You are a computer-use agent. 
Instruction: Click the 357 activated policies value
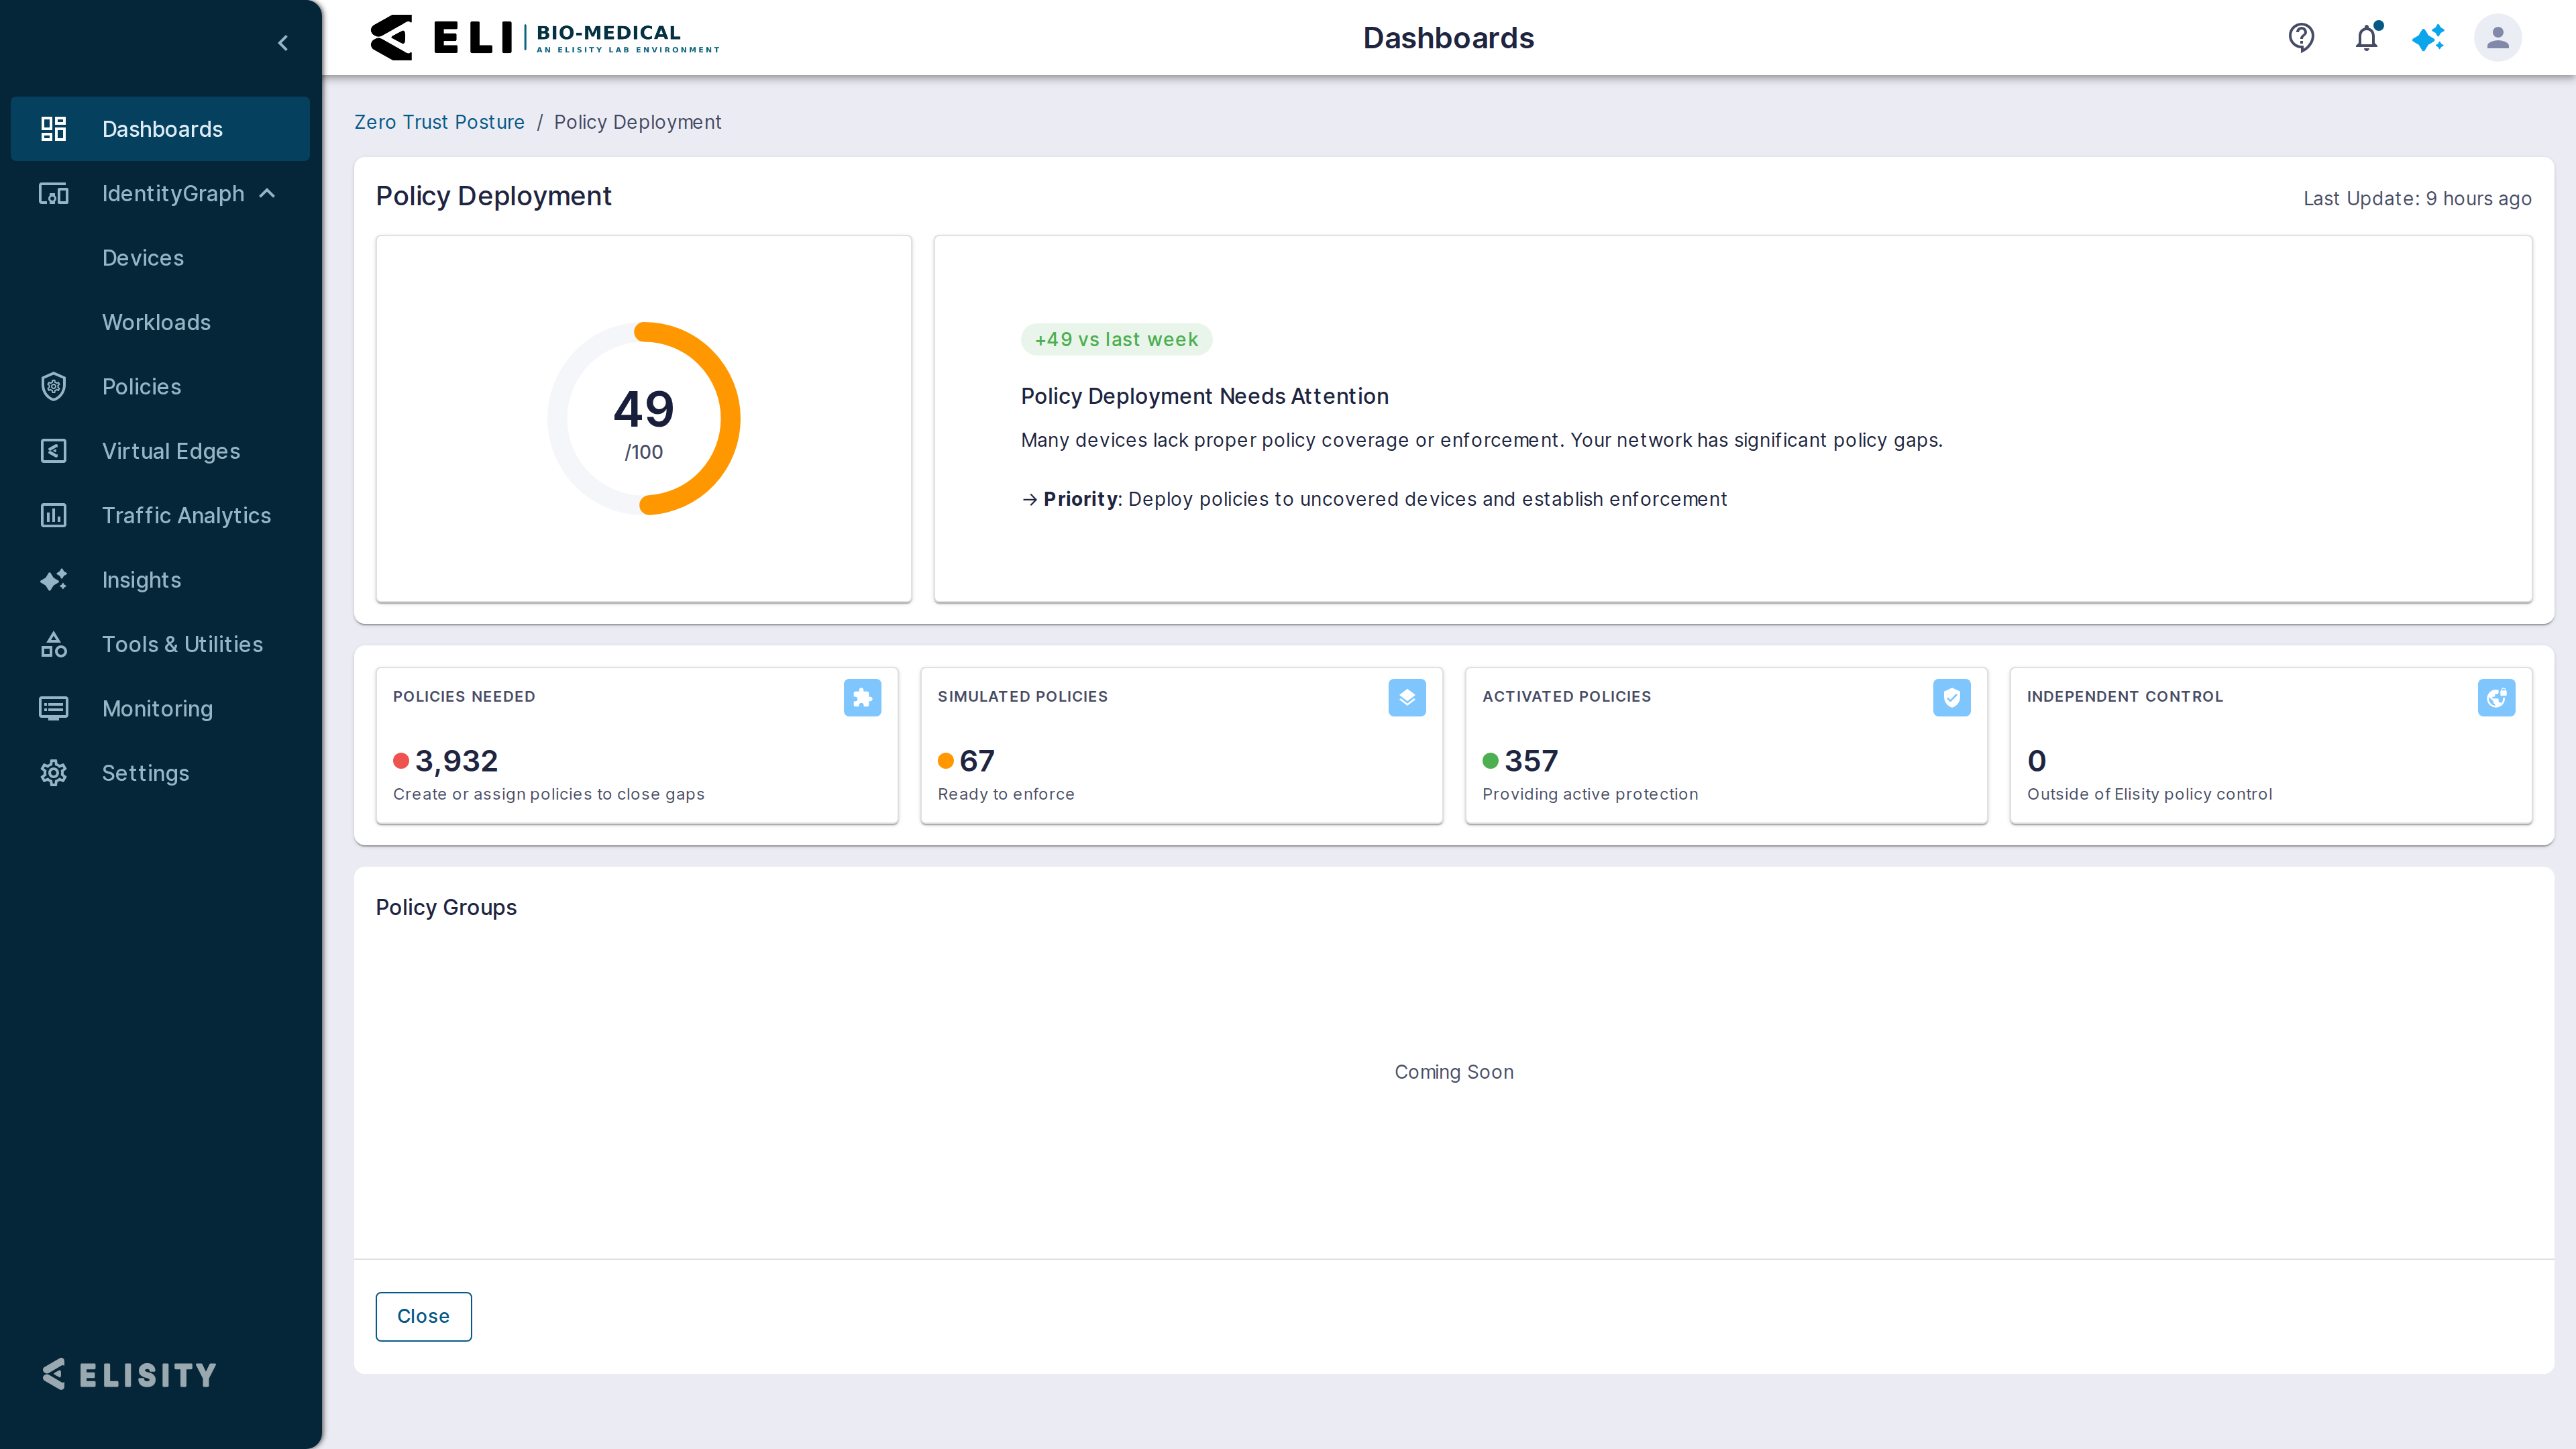click(x=1531, y=761)
